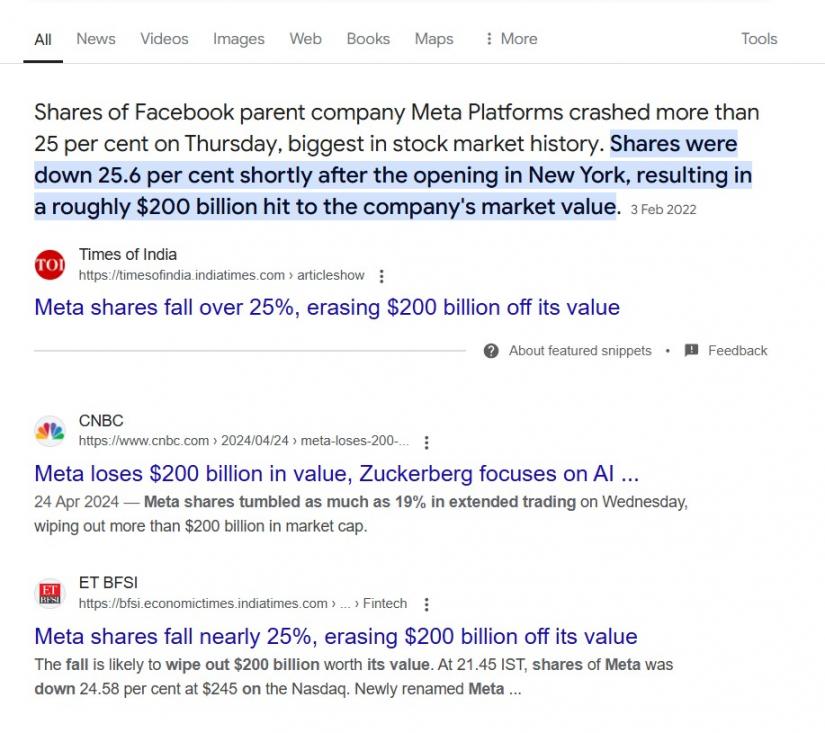
Task: Switch to the Videos tab
Action: click(164, 39)
